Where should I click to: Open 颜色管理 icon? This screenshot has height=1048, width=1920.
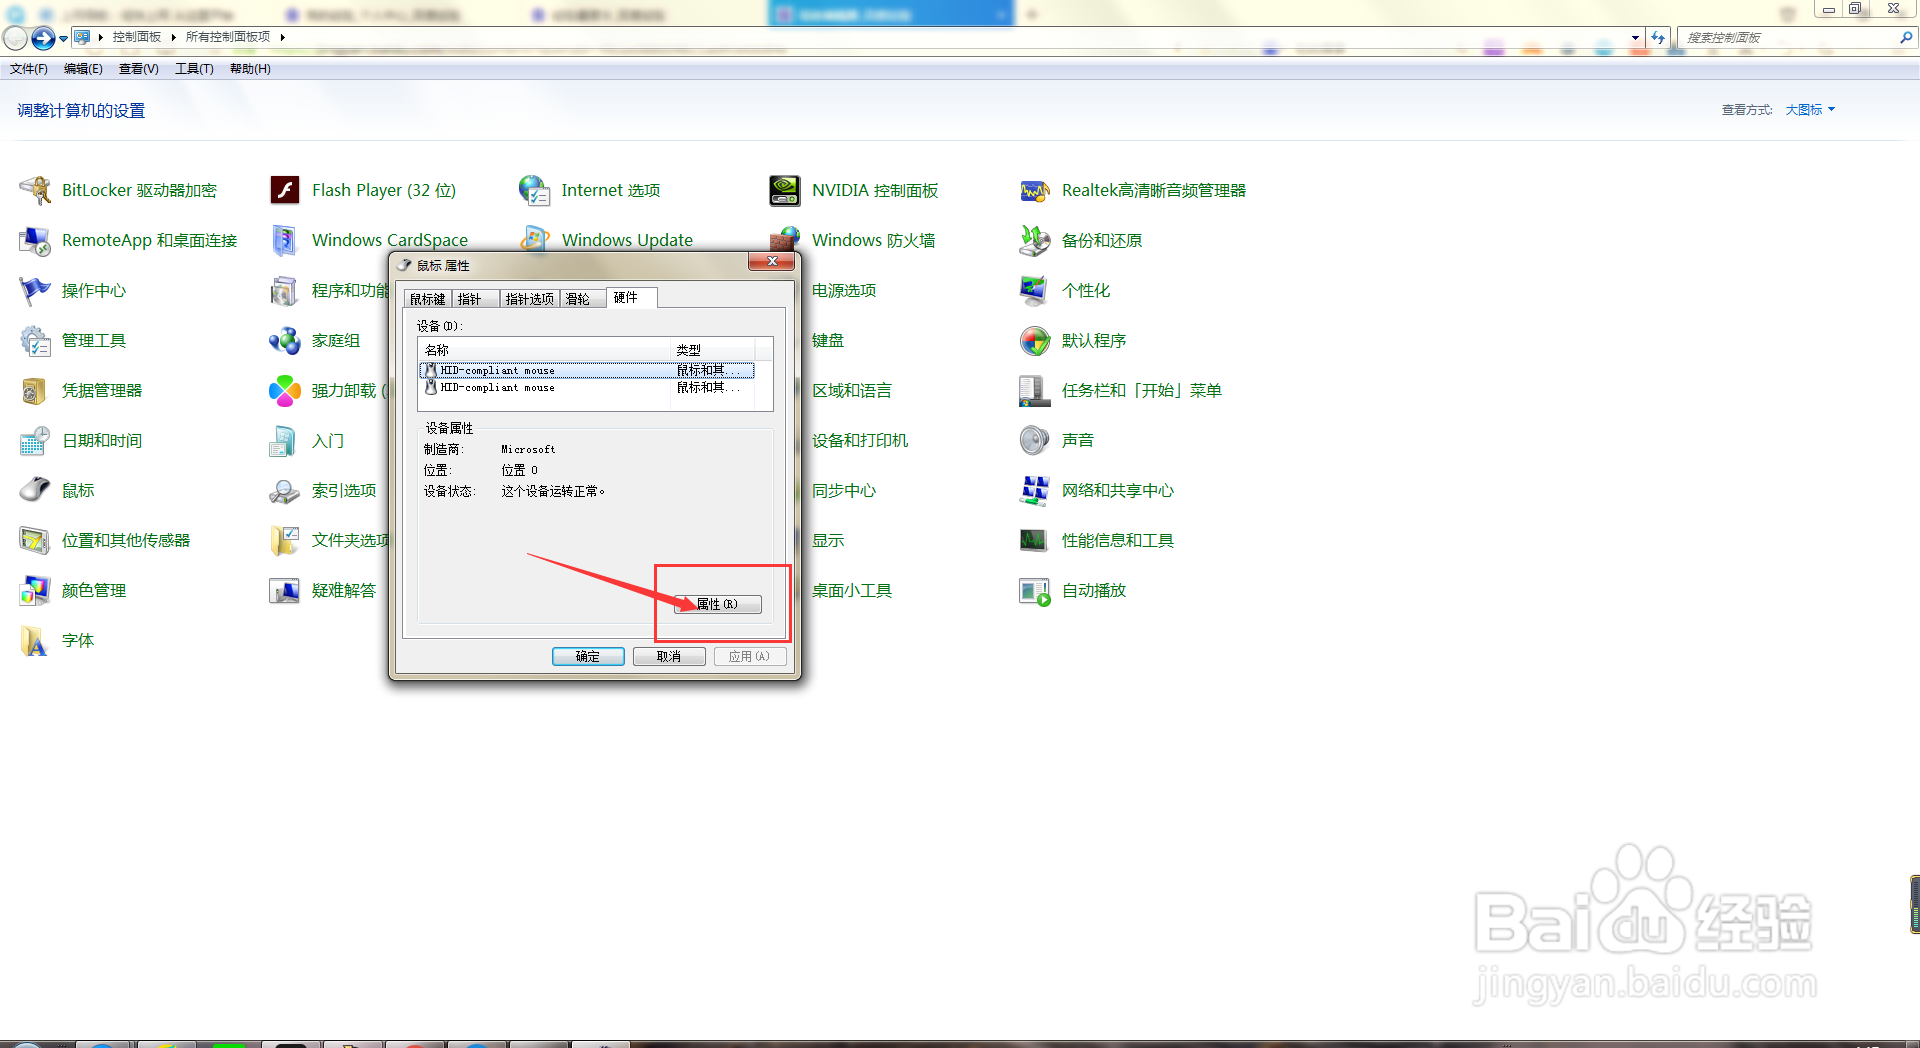[x=35, y=590]
